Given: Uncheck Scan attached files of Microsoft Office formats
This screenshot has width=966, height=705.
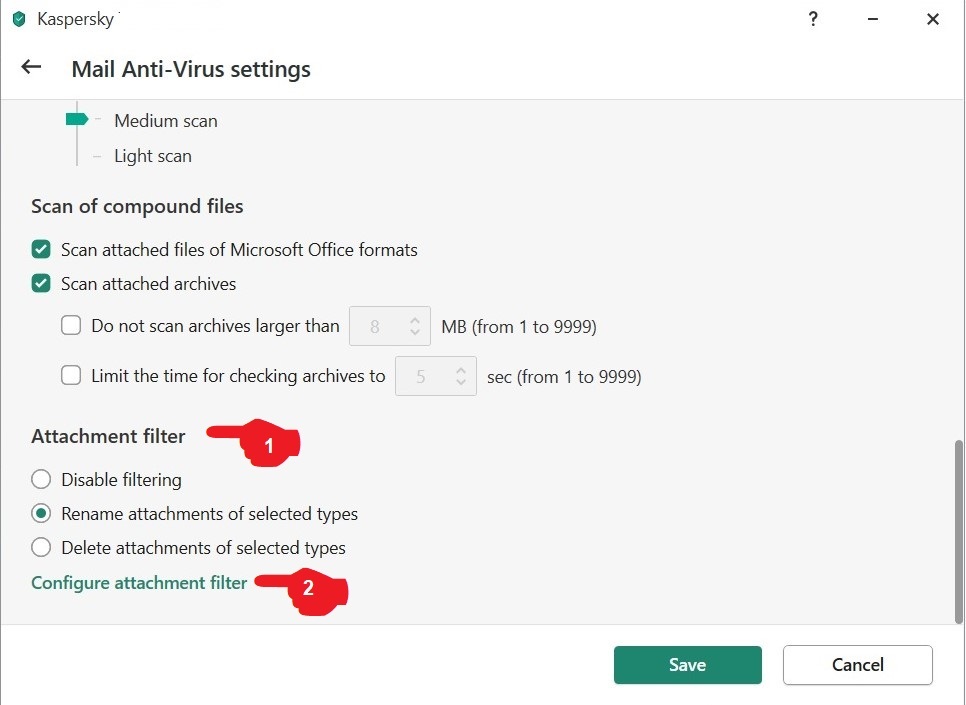Looking at the screenshot, I should (x=41, y=250).
